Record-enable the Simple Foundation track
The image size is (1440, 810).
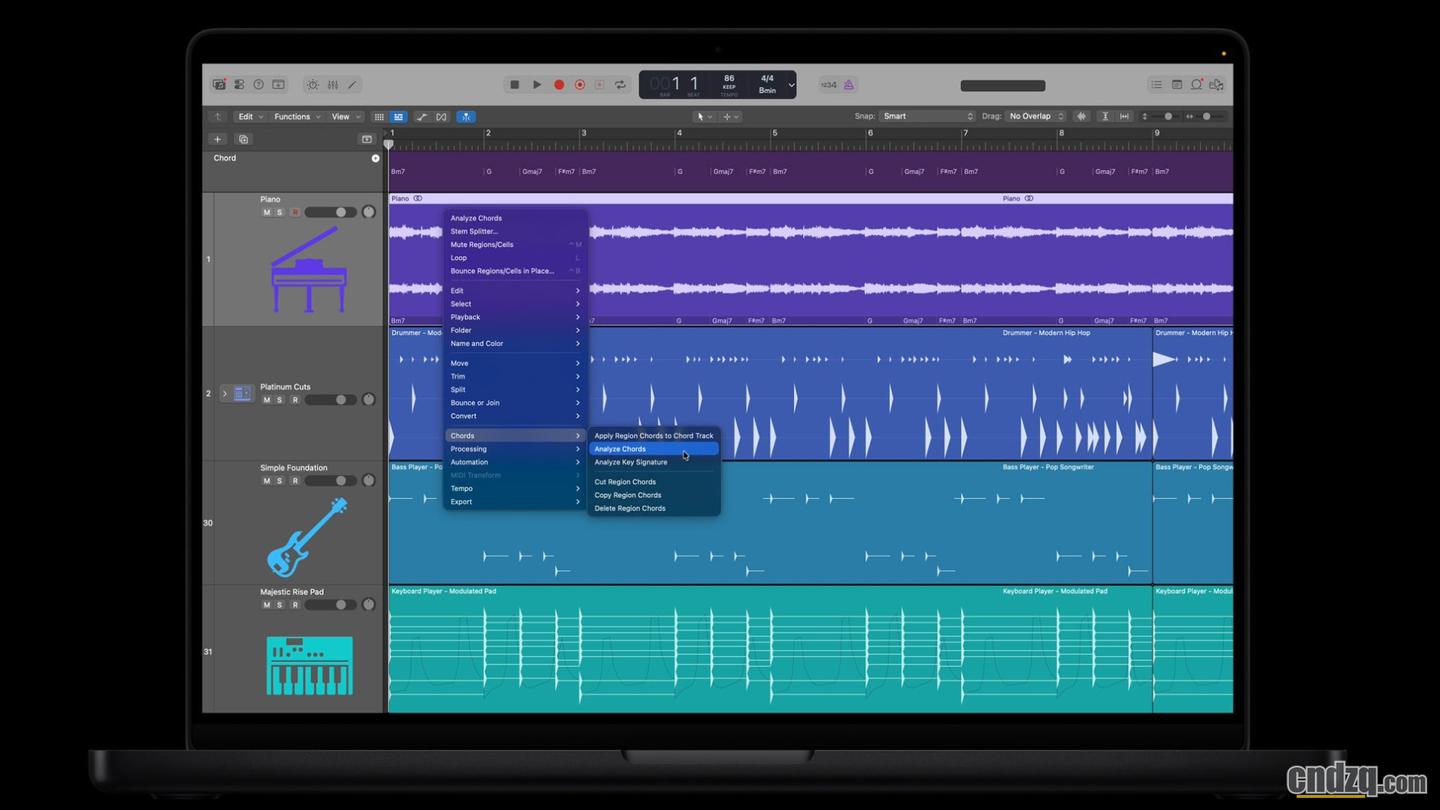(x=294, y=481)
